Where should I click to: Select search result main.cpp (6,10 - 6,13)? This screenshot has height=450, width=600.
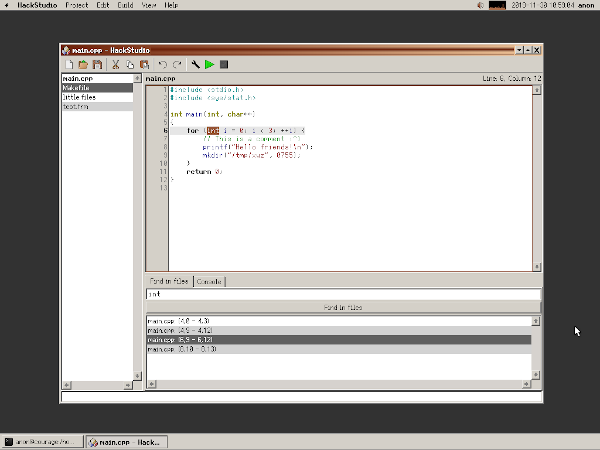(339, 349)
